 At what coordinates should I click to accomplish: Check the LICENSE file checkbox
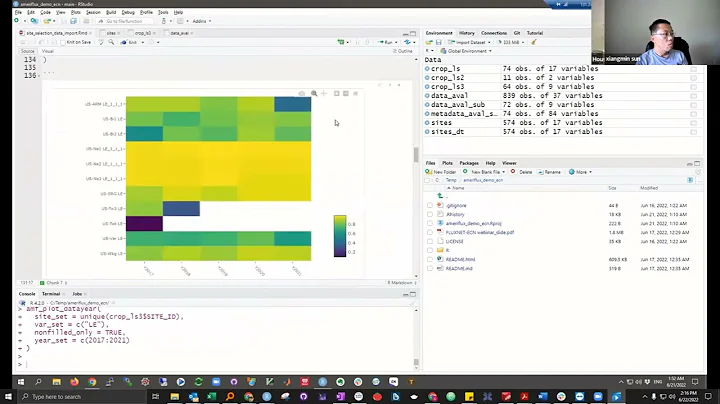coord(429,241)
